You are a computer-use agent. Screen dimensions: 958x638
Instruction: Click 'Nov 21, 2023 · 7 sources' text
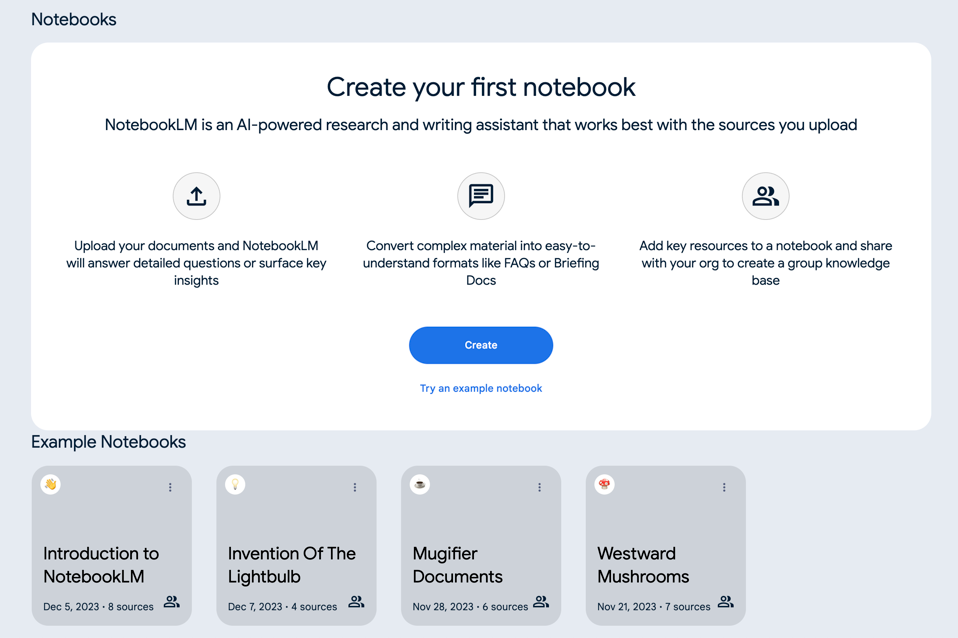(x=654, y=607)
